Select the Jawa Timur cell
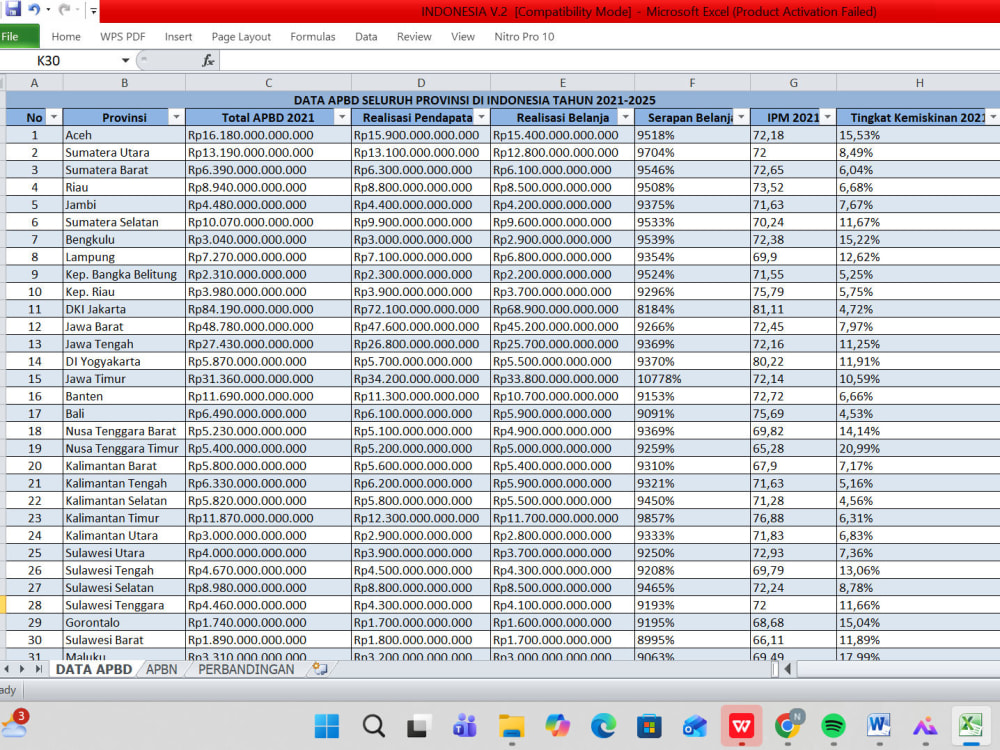This screenshot has width=1000, height=750. click(124, 379)
